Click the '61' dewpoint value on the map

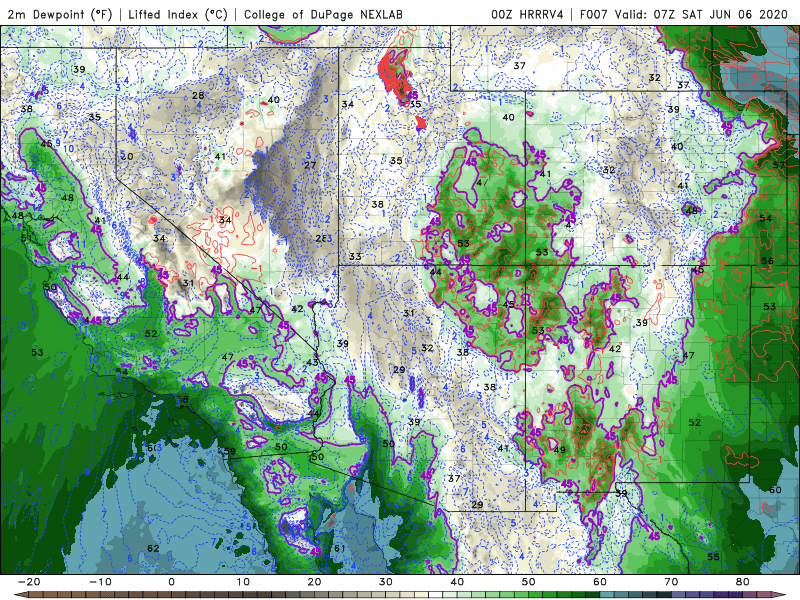pyautogui.click(x=339, y=548)
